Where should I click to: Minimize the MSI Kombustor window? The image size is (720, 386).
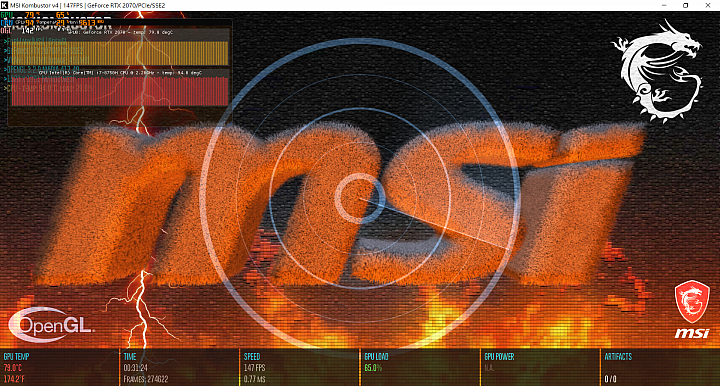[664, 5]
